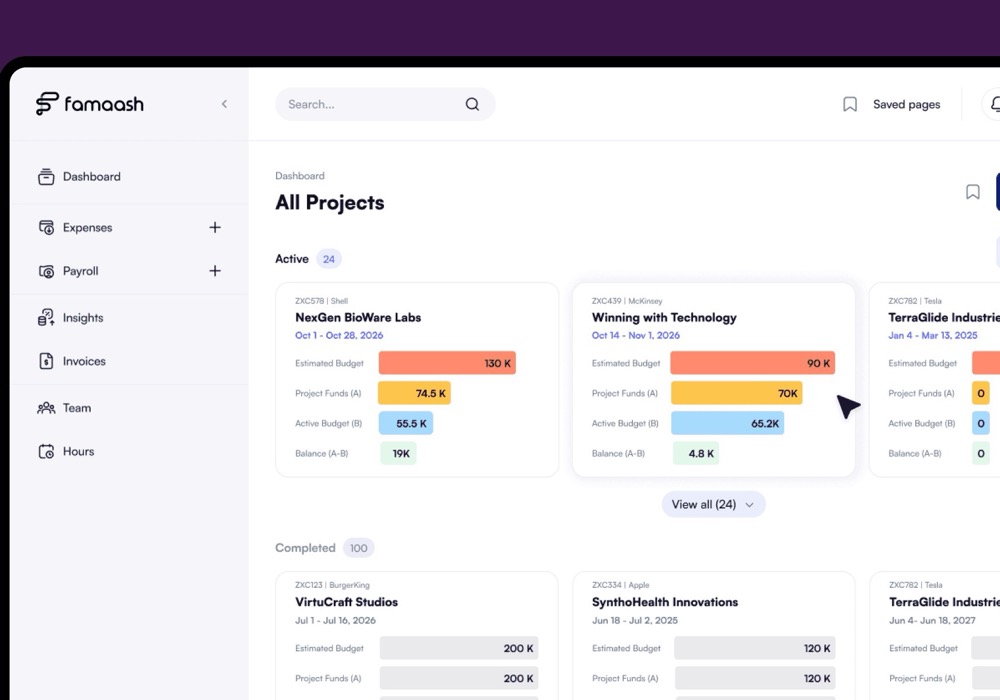Click the Active section heading
The width and height of the screenshot is (1000, 700).
(292, 259)
